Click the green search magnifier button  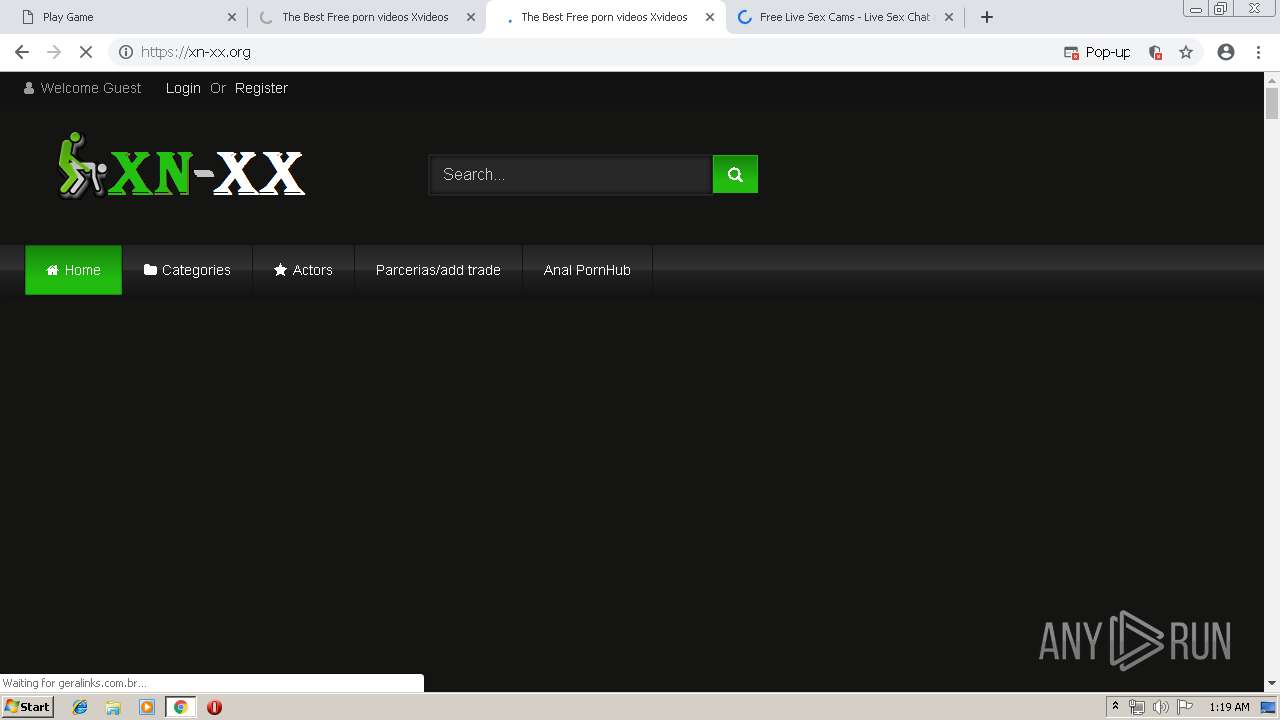(x=735, y=174)
